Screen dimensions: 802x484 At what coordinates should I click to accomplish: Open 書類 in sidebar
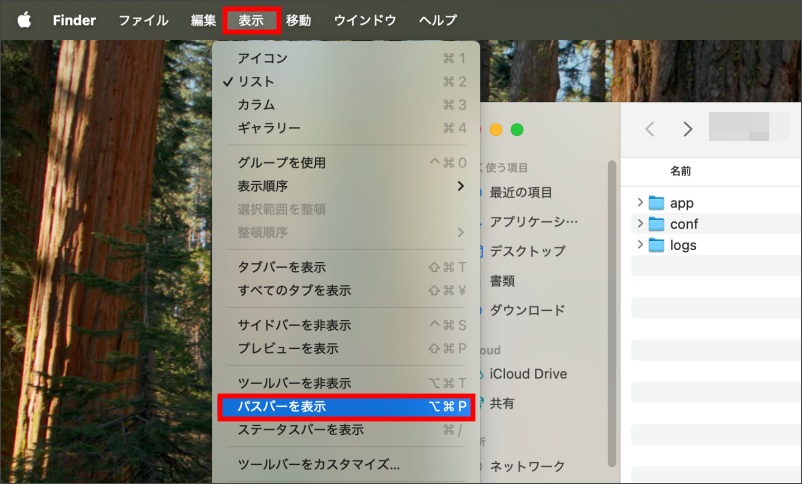pos(502,281)
